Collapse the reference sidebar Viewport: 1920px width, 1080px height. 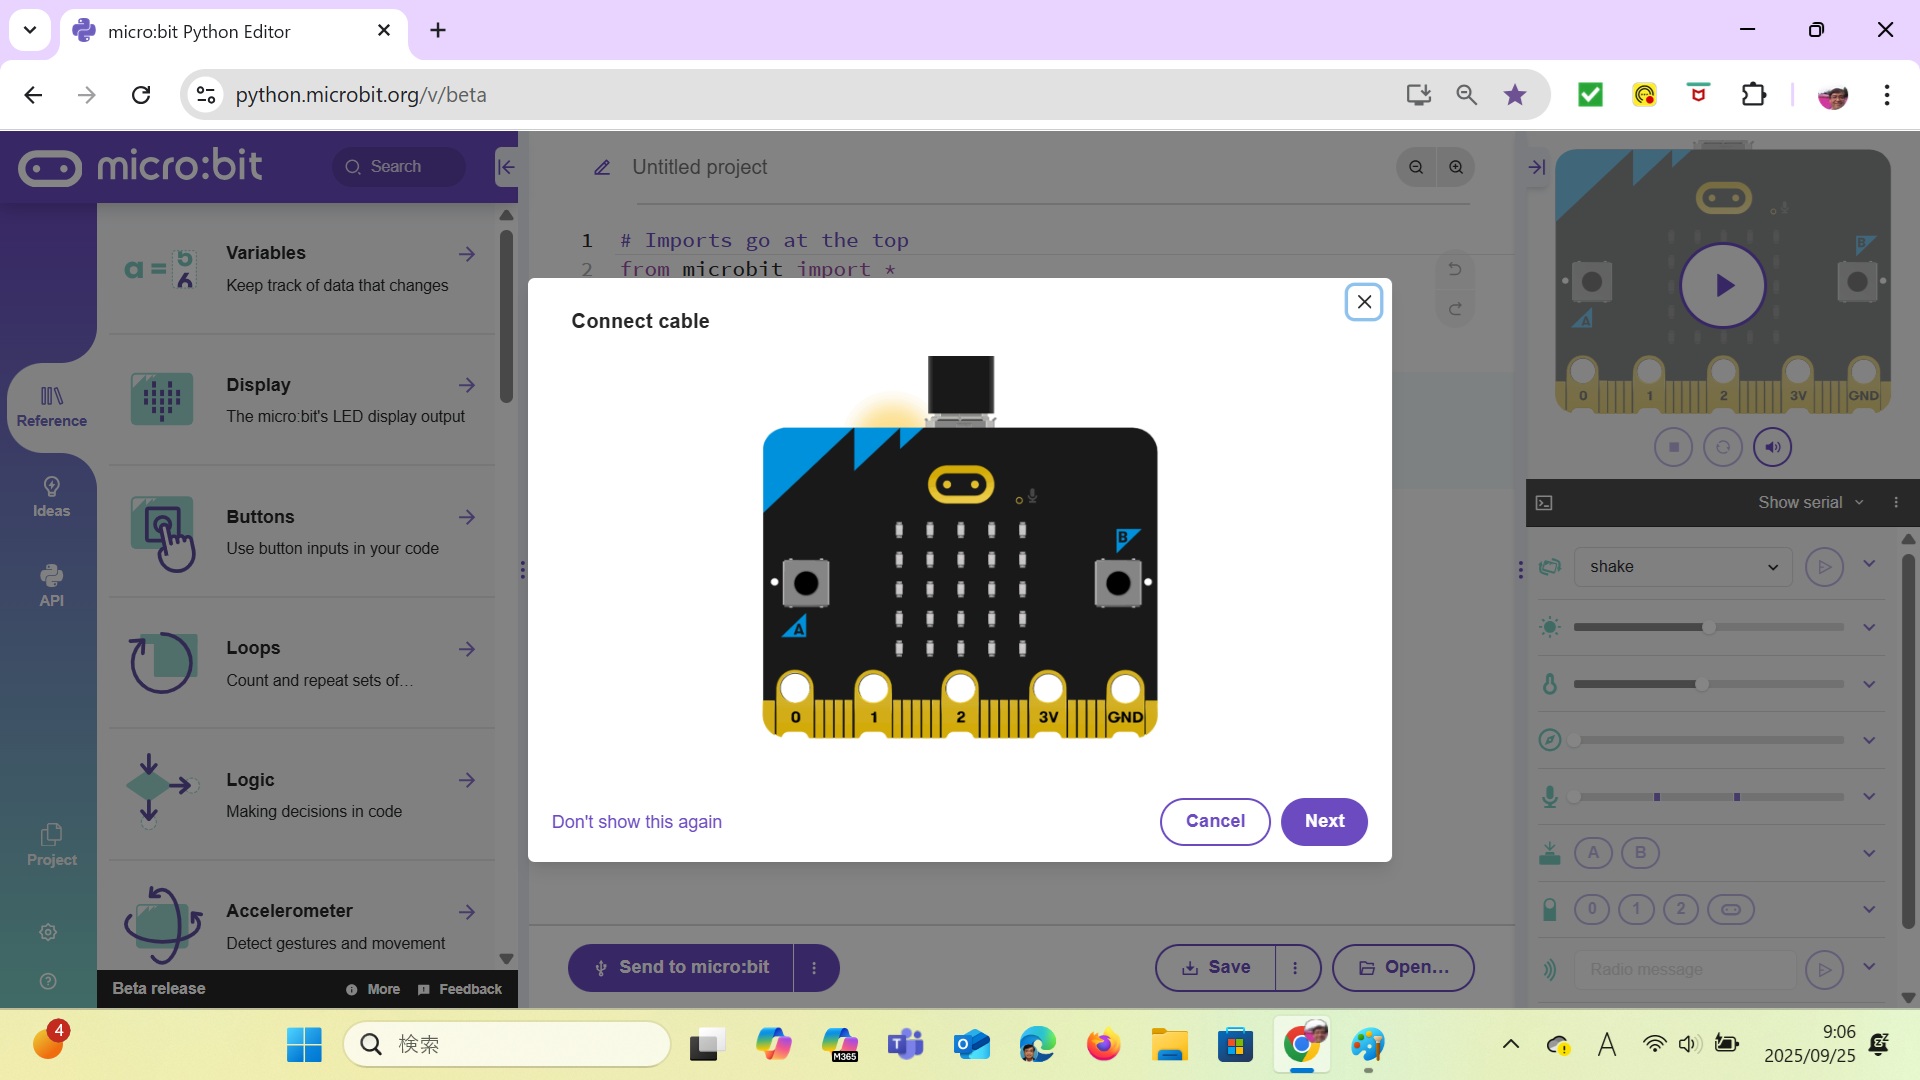coord(506,167)
